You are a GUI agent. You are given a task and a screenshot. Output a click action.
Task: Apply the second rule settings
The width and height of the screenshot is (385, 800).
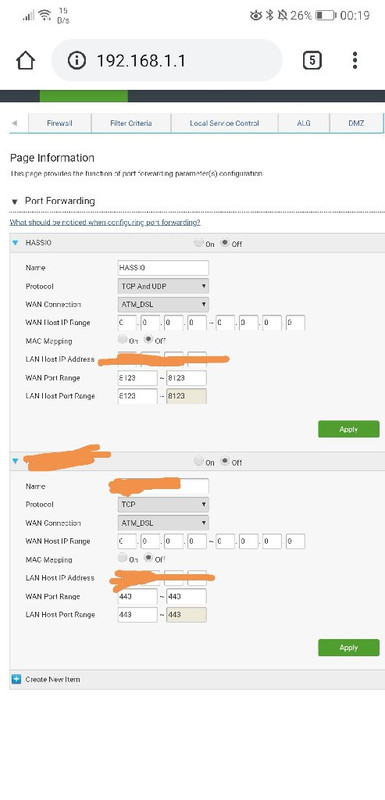click(349, 647)
